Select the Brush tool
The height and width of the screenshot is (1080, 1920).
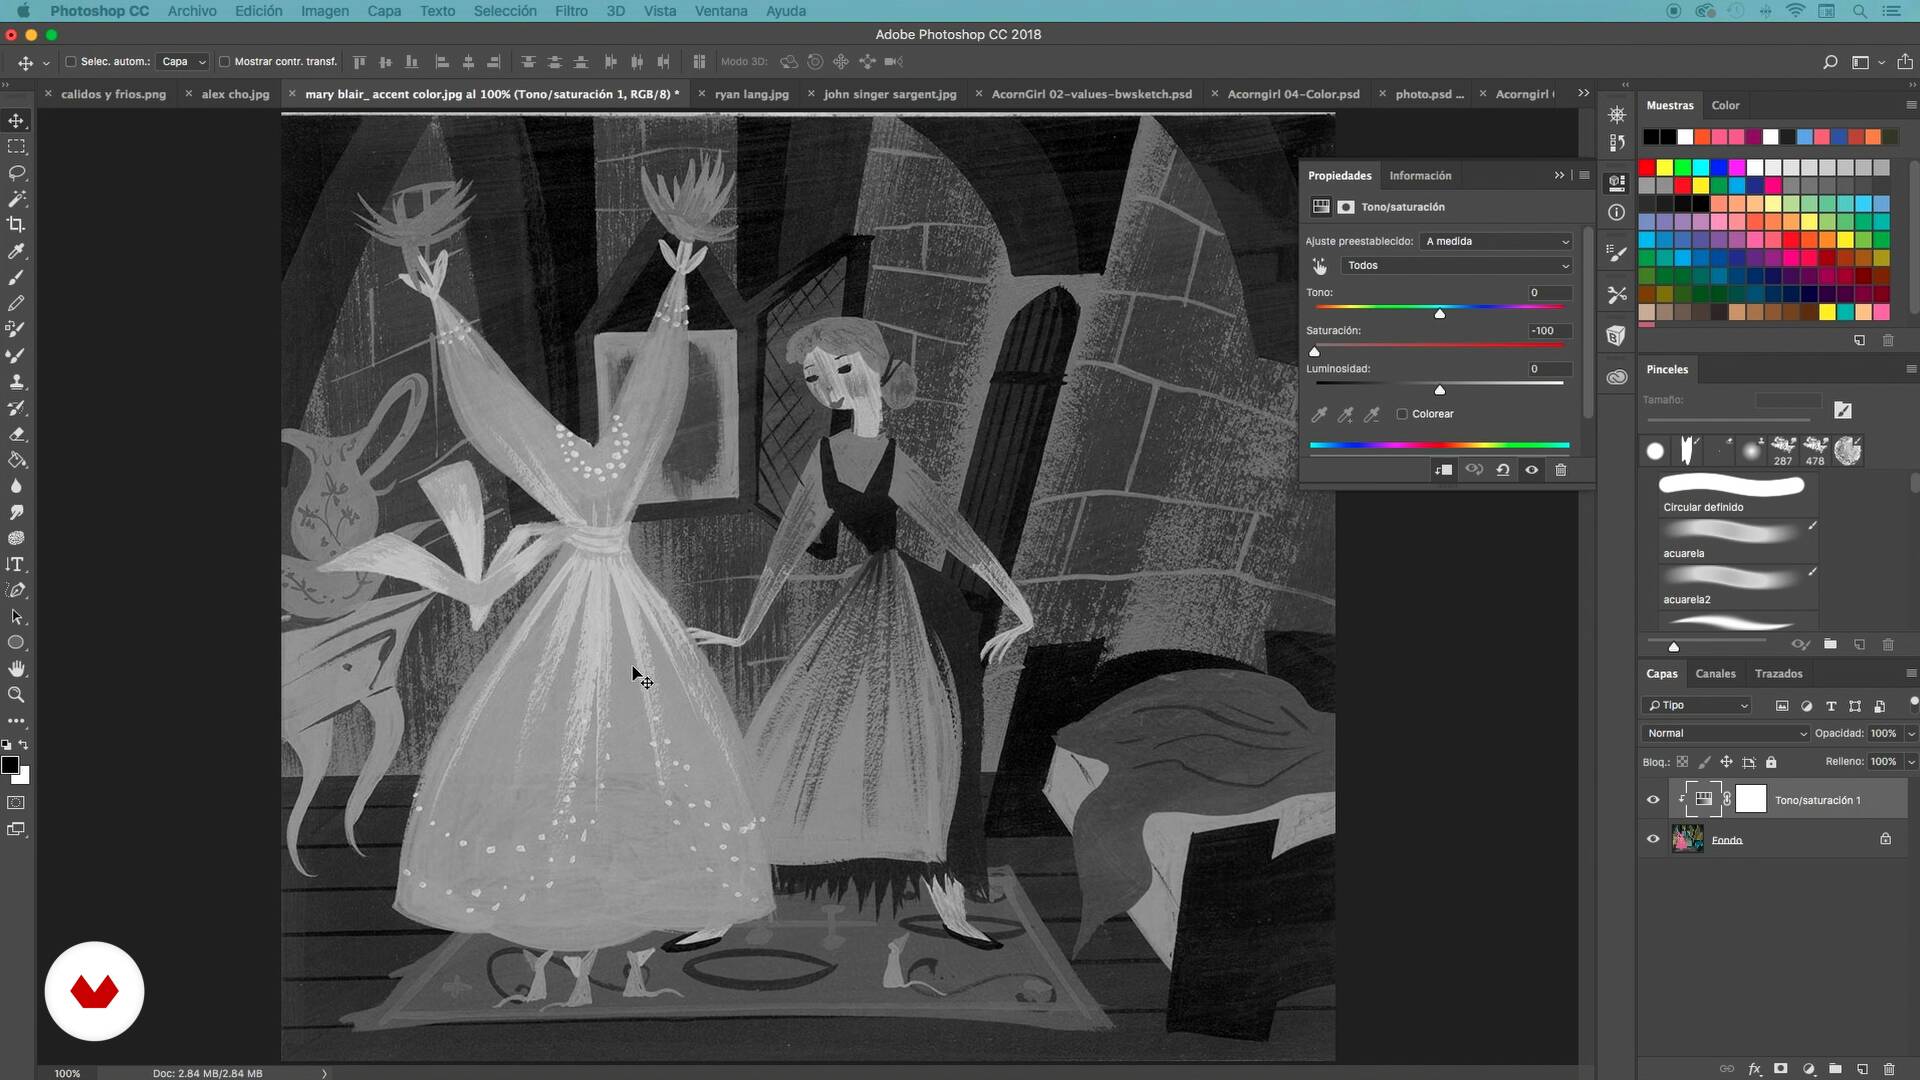[16, 277]
